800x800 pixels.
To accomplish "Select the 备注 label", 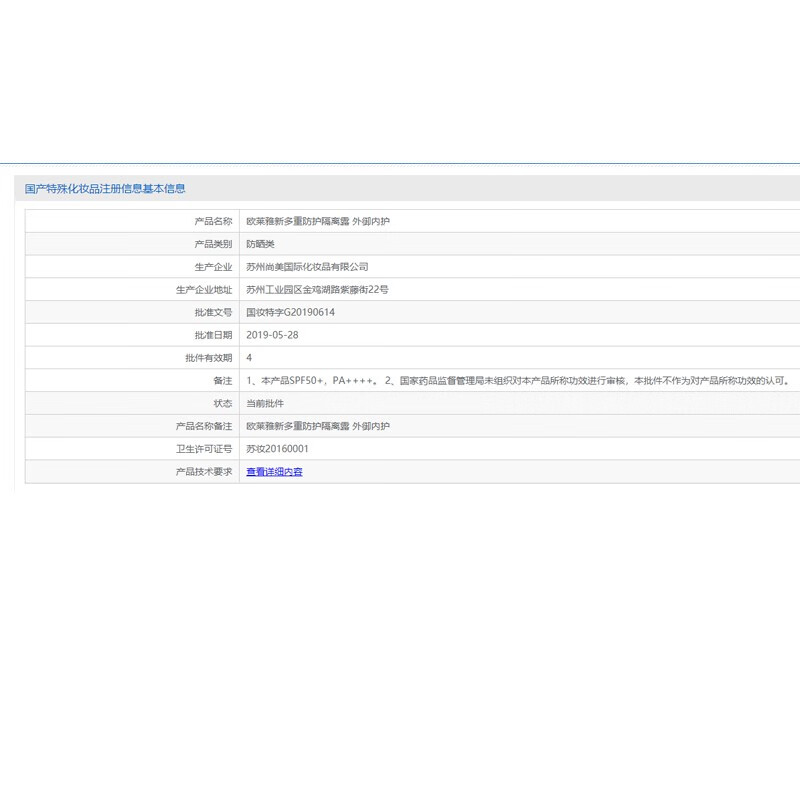I will (x=222, y=381).
